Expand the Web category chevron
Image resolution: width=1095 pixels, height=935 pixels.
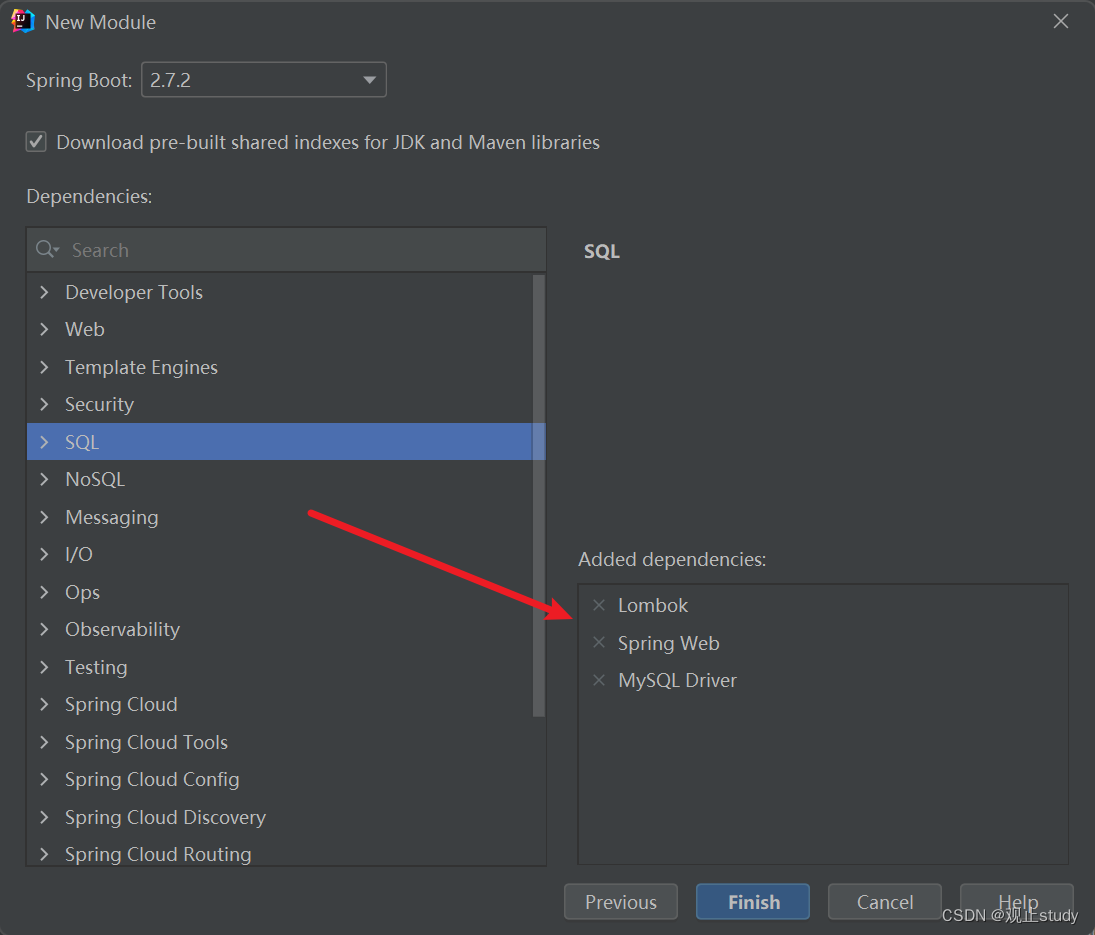45,329
